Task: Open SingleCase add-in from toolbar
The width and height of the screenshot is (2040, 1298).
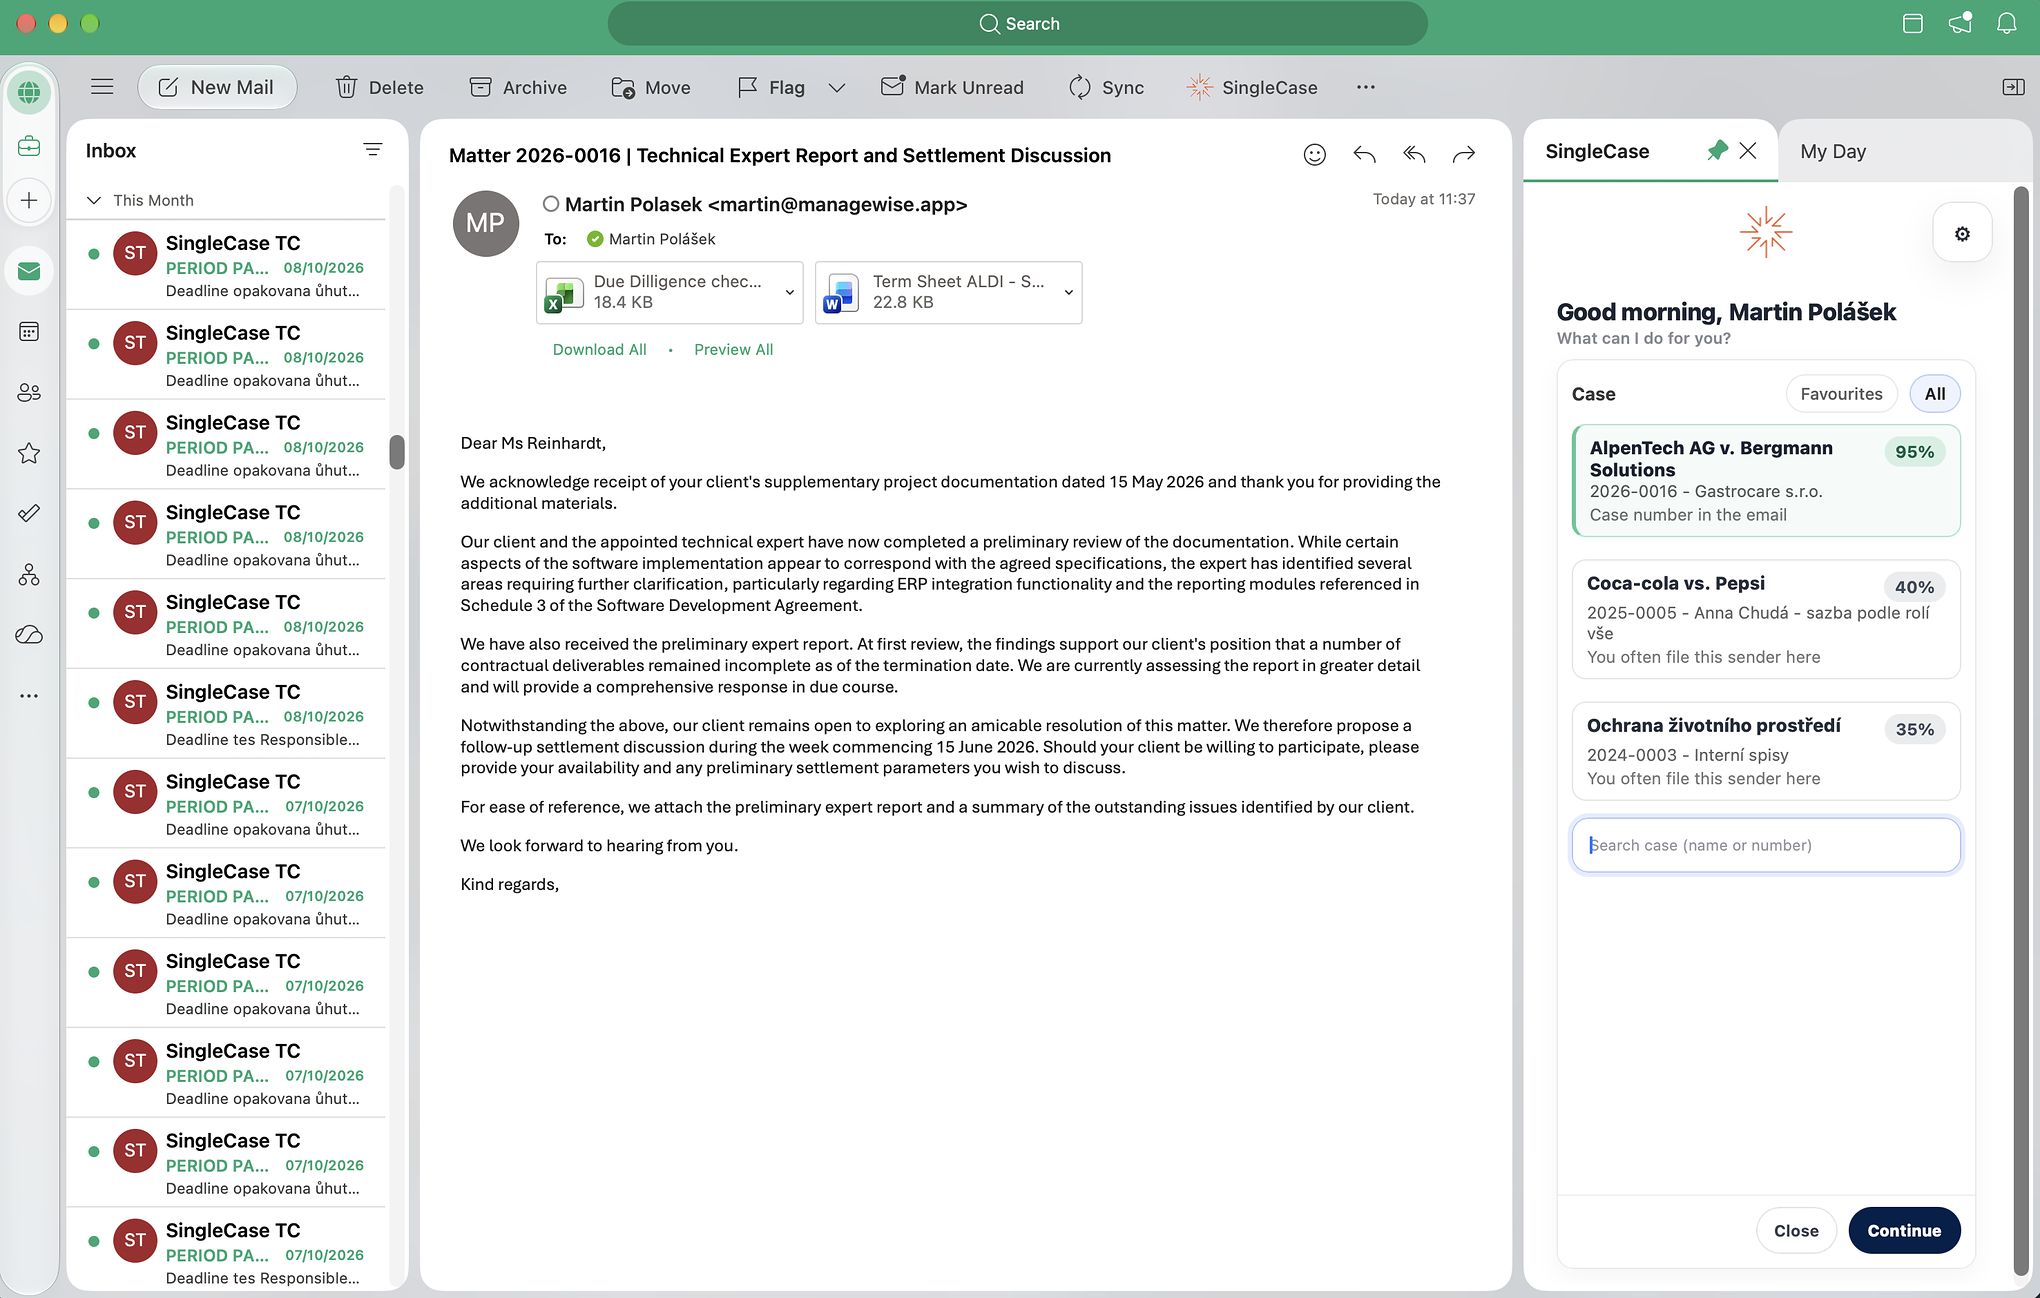Action: pyautogui.click(x=1252, y=87)
